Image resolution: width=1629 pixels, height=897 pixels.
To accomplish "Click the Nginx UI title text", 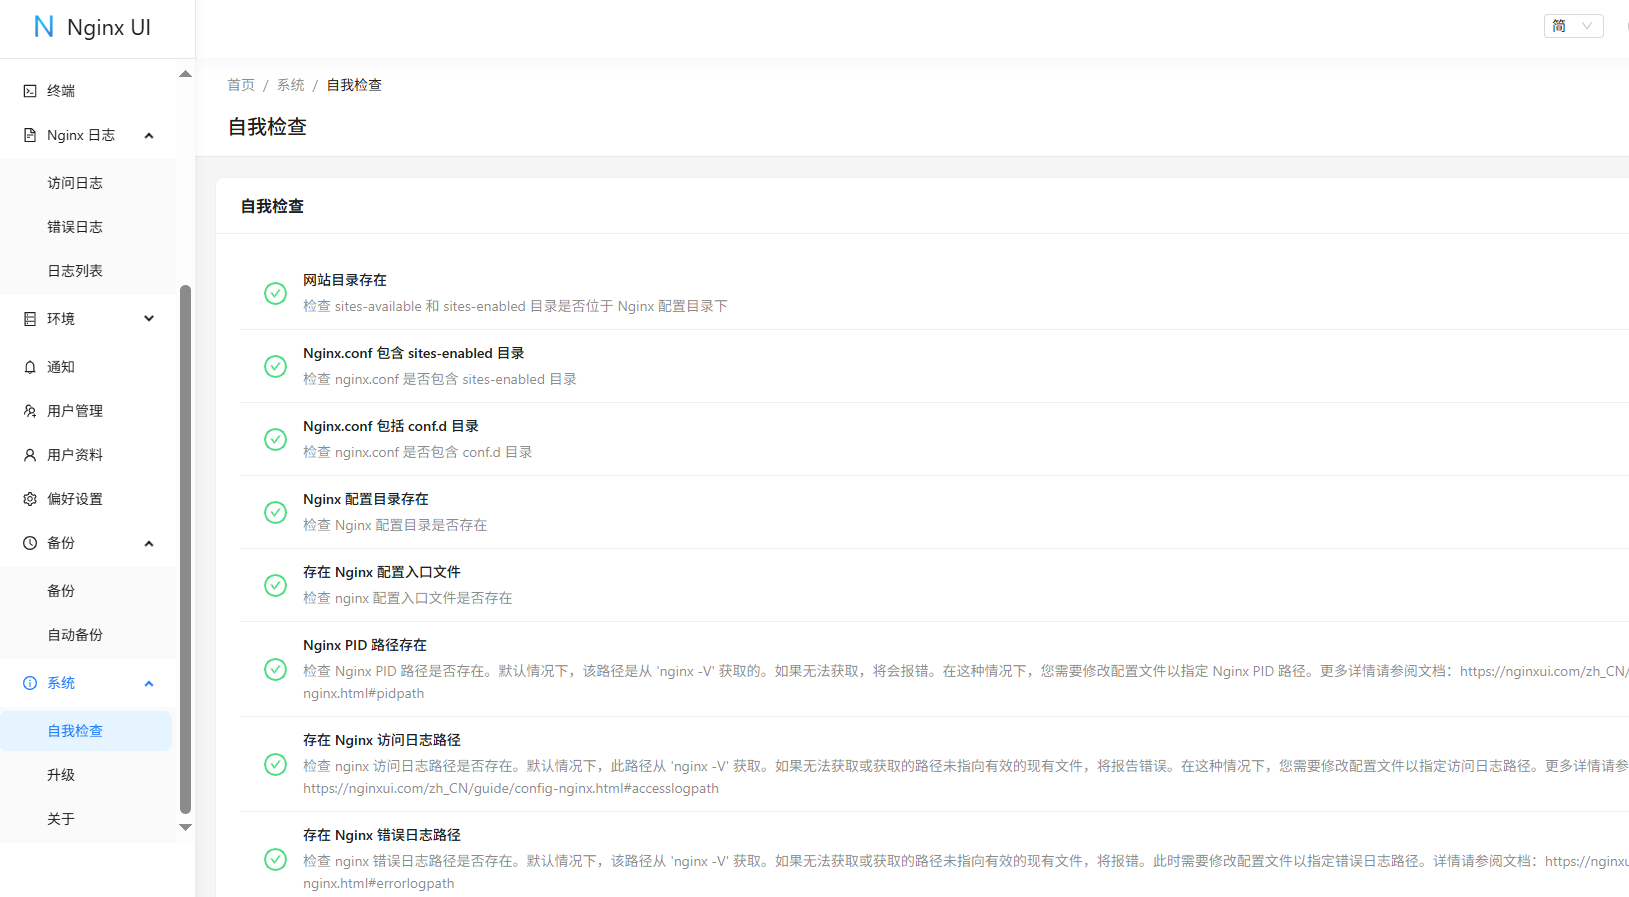I will pyautogui.click(x=109, y=27).
